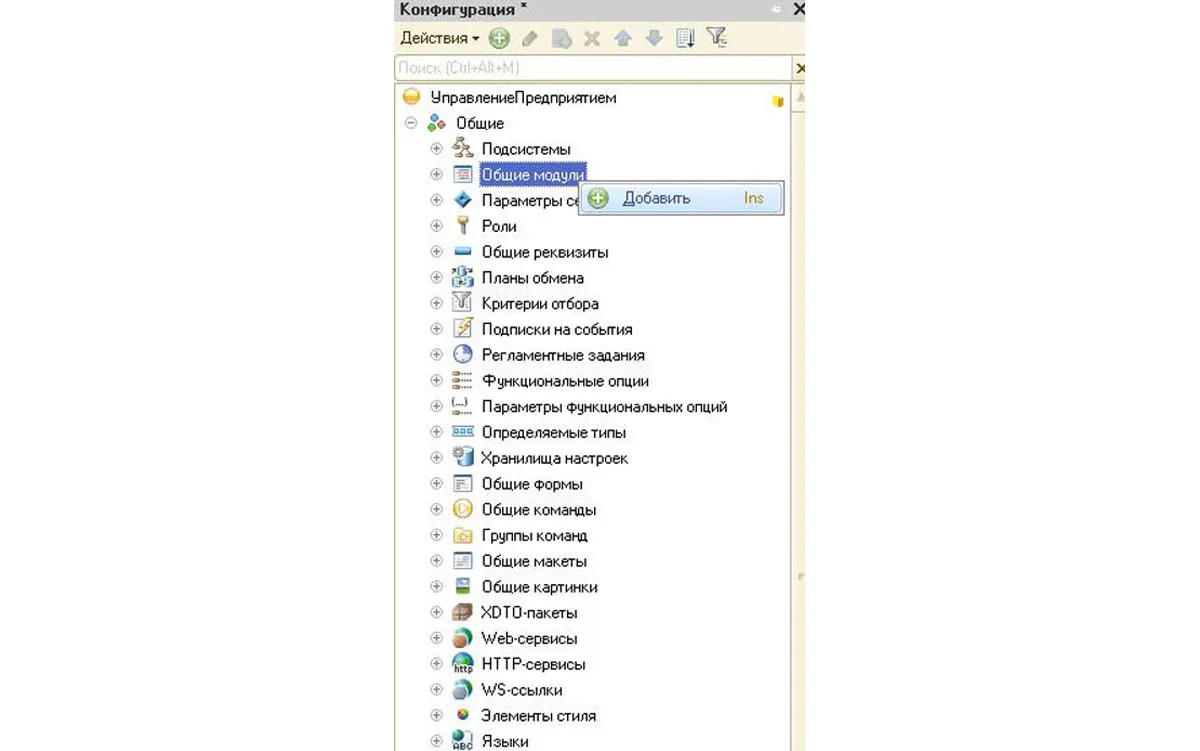
Task: Click the Параметры сеанса icon
Action: click(x=462, y=200)
